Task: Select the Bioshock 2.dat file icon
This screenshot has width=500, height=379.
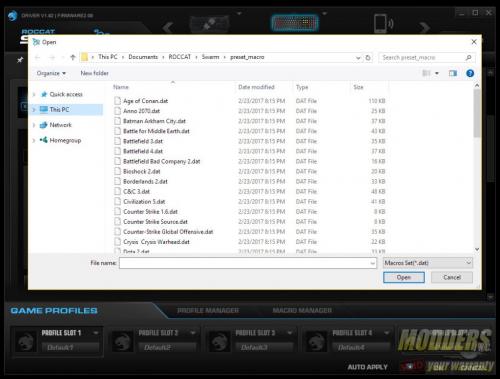Action: coord(117,171)
